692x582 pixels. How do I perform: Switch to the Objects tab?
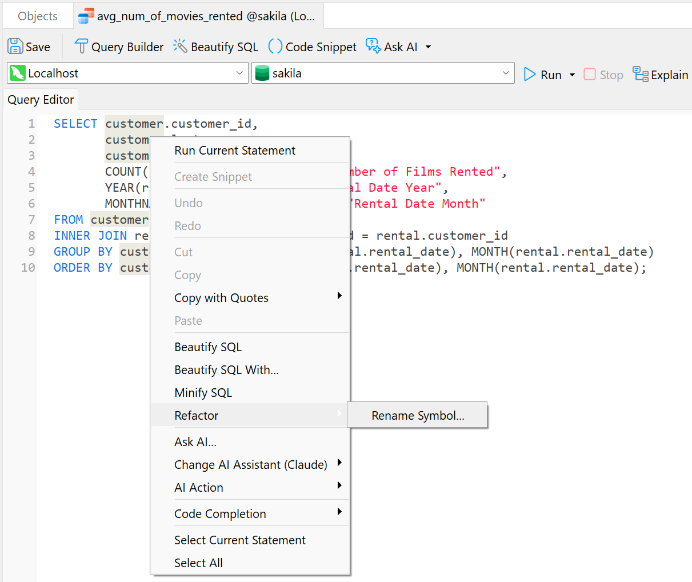tap(38, 16)
